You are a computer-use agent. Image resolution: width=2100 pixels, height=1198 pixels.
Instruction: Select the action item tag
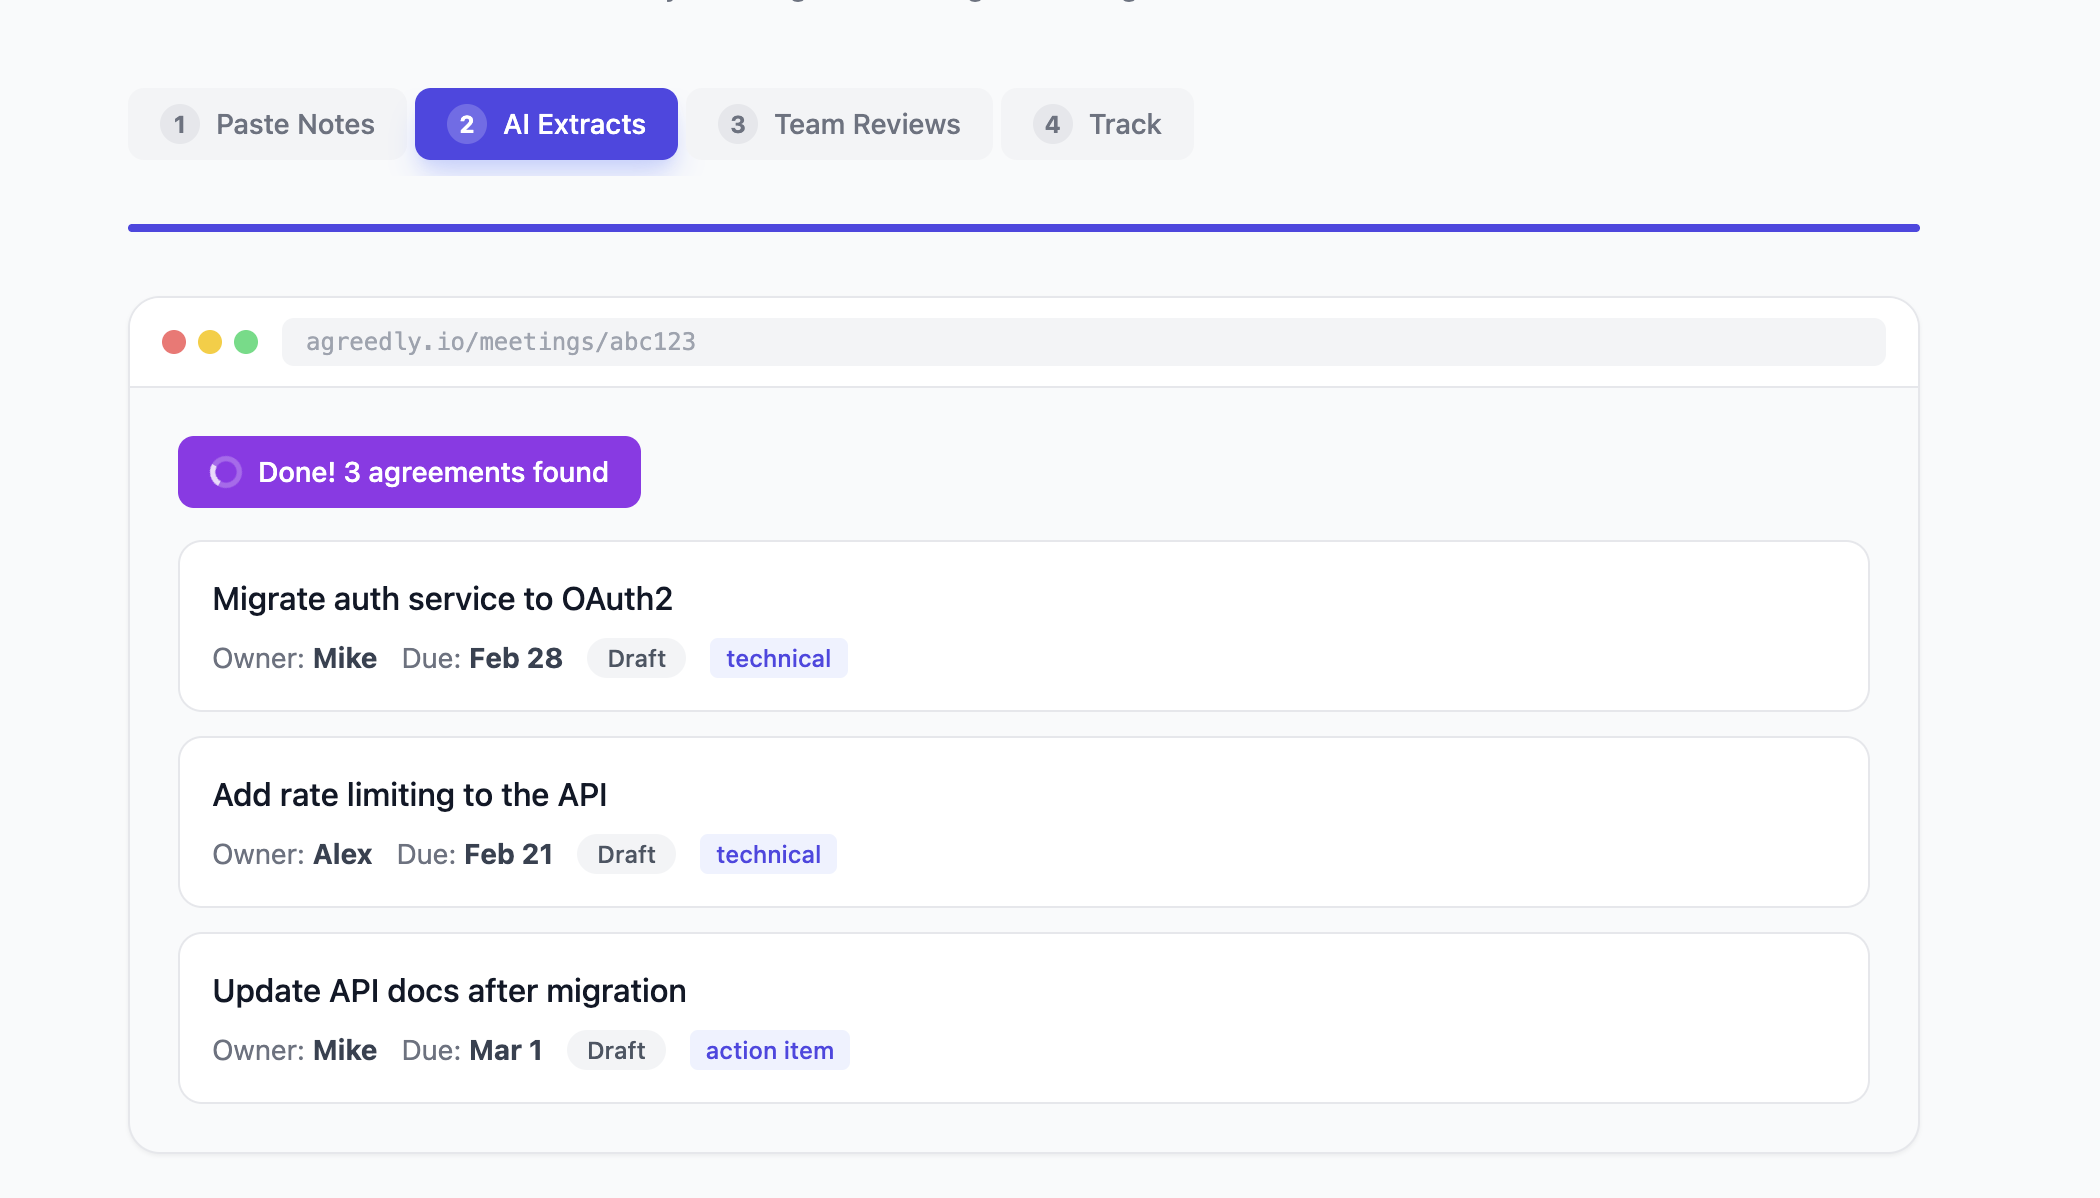coord(769,1050)
